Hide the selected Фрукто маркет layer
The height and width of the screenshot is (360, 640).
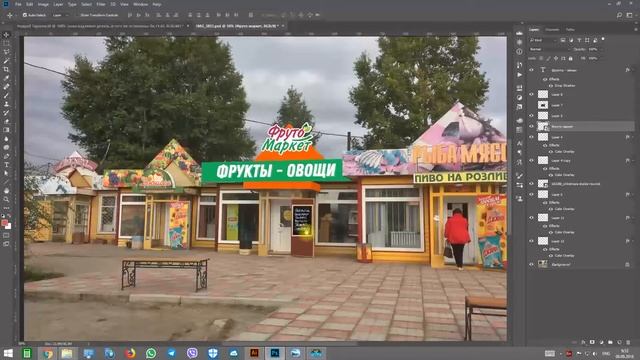coord(531,127)
